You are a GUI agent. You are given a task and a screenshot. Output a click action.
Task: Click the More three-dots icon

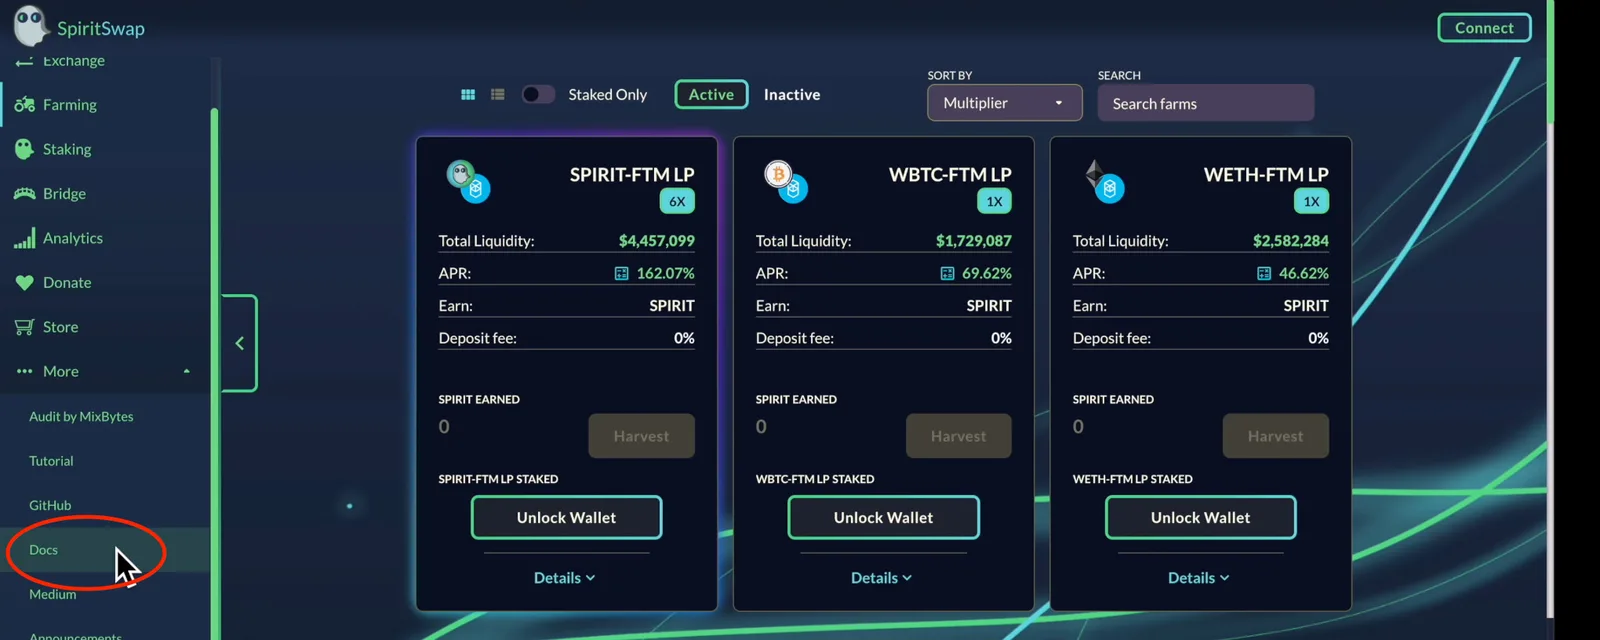coord(24,371)
